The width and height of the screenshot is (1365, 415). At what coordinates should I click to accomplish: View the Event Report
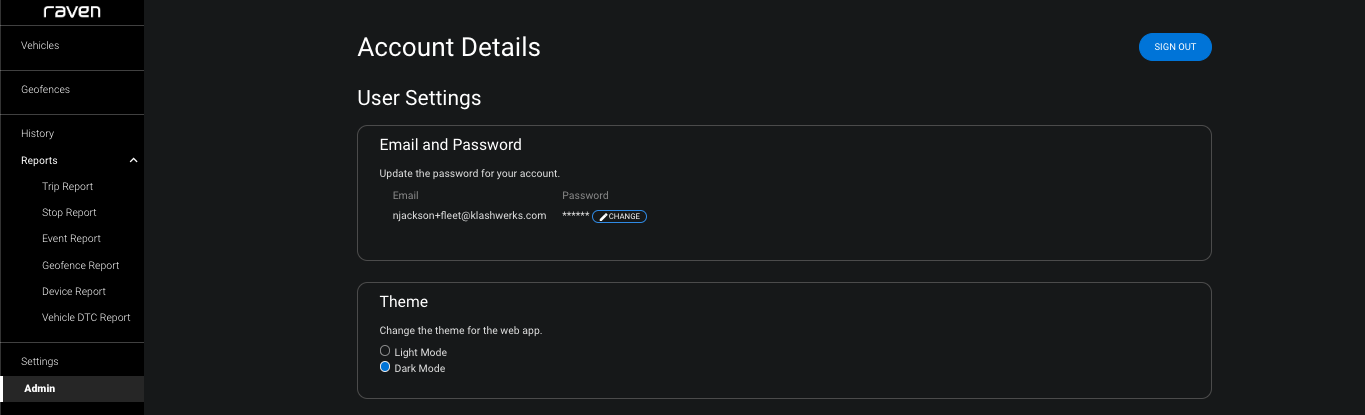point(71,238)
